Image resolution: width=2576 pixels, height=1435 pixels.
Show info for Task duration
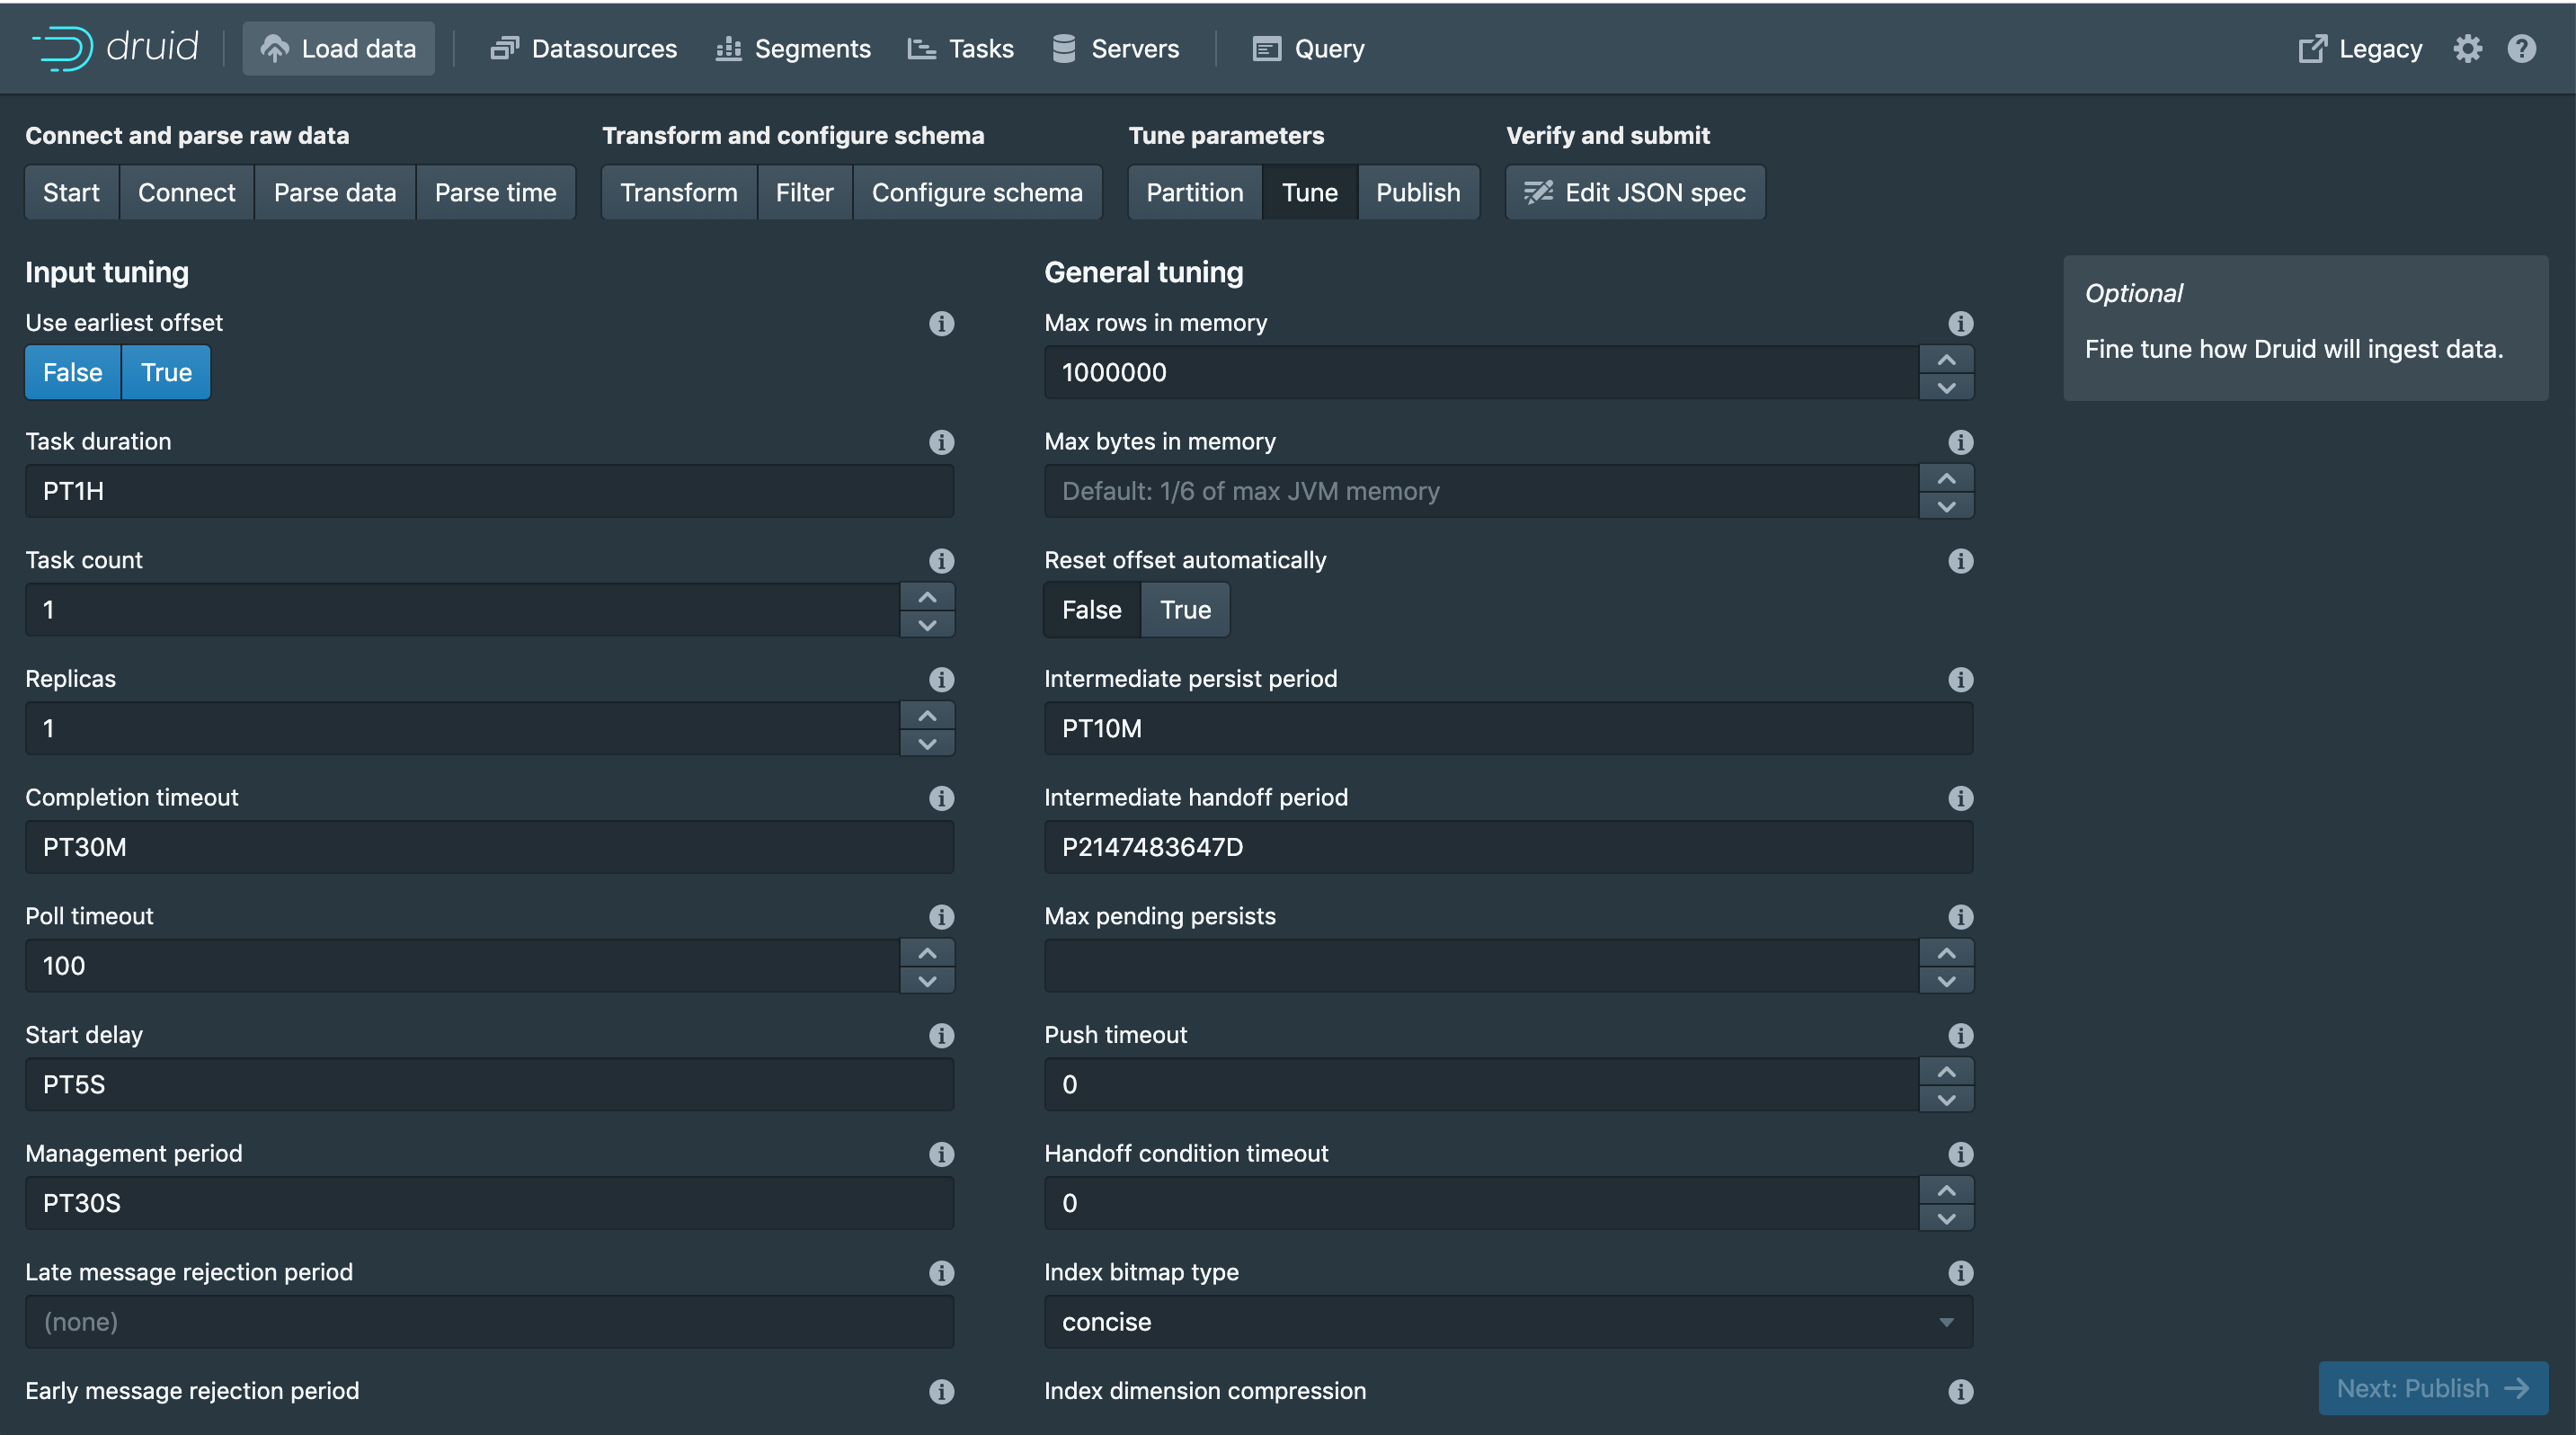click(x=941, y=442)
